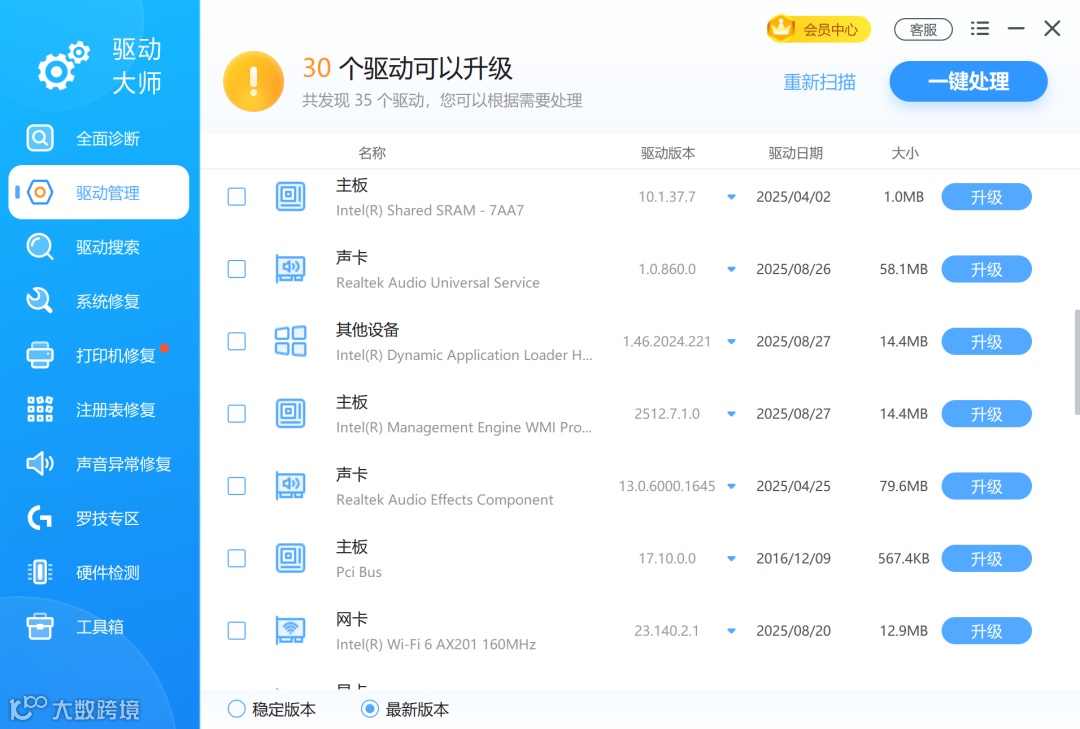Expand version dropdown for 13.0.6000.1645
1080x729 pixels.
point(731,486)
